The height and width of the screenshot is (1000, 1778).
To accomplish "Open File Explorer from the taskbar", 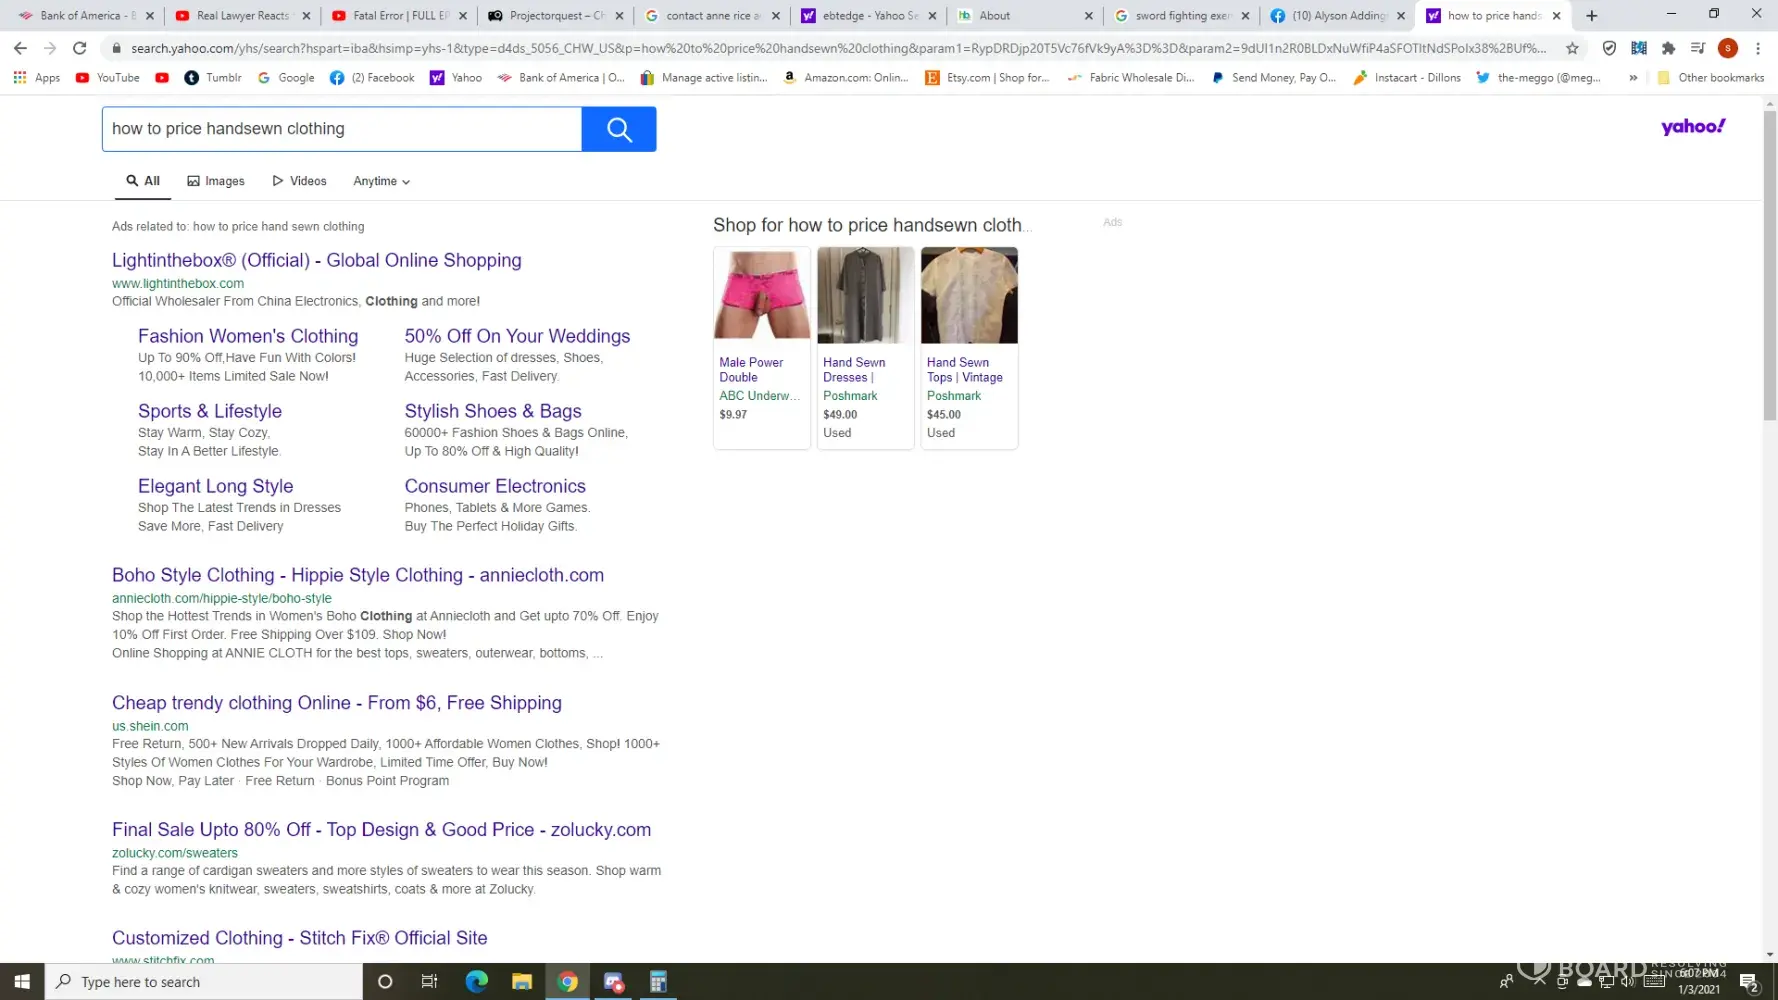I will (x=521, y=982).
